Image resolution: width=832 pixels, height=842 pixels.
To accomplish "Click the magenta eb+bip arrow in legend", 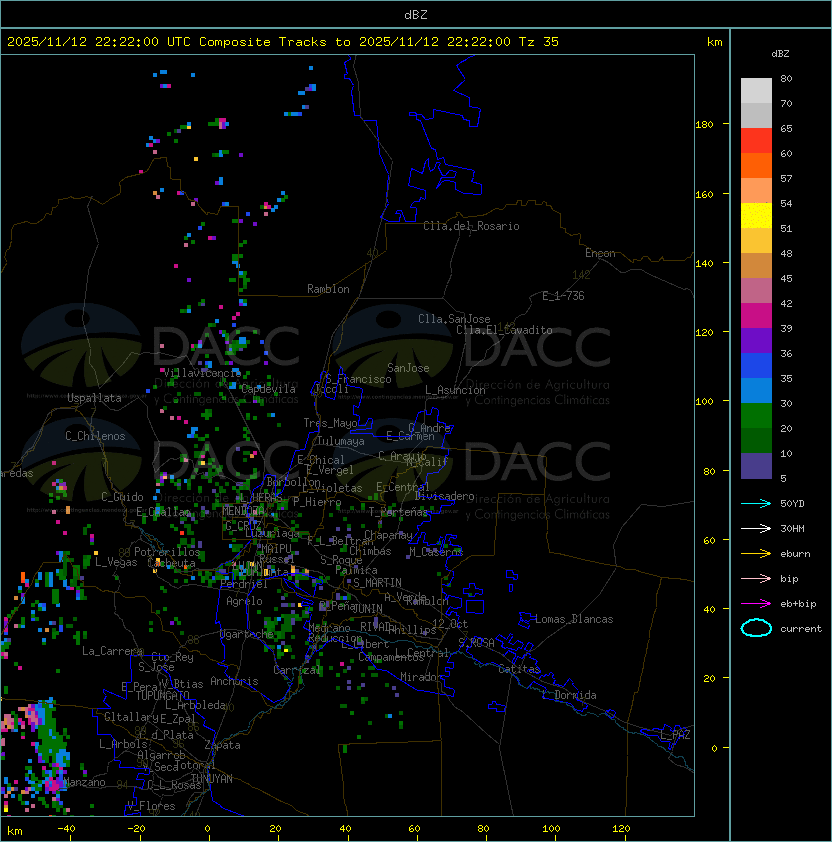I will click(x=756, y=604).
